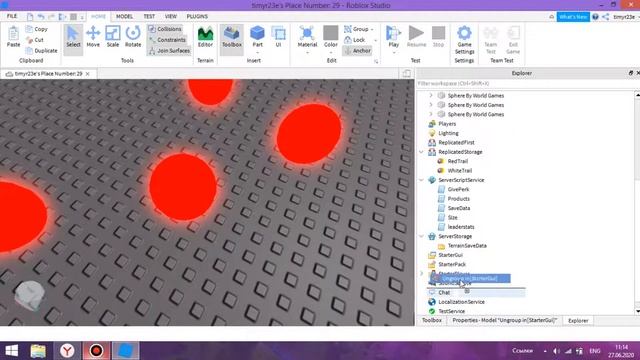Click the share icon near username

point(606,17)
